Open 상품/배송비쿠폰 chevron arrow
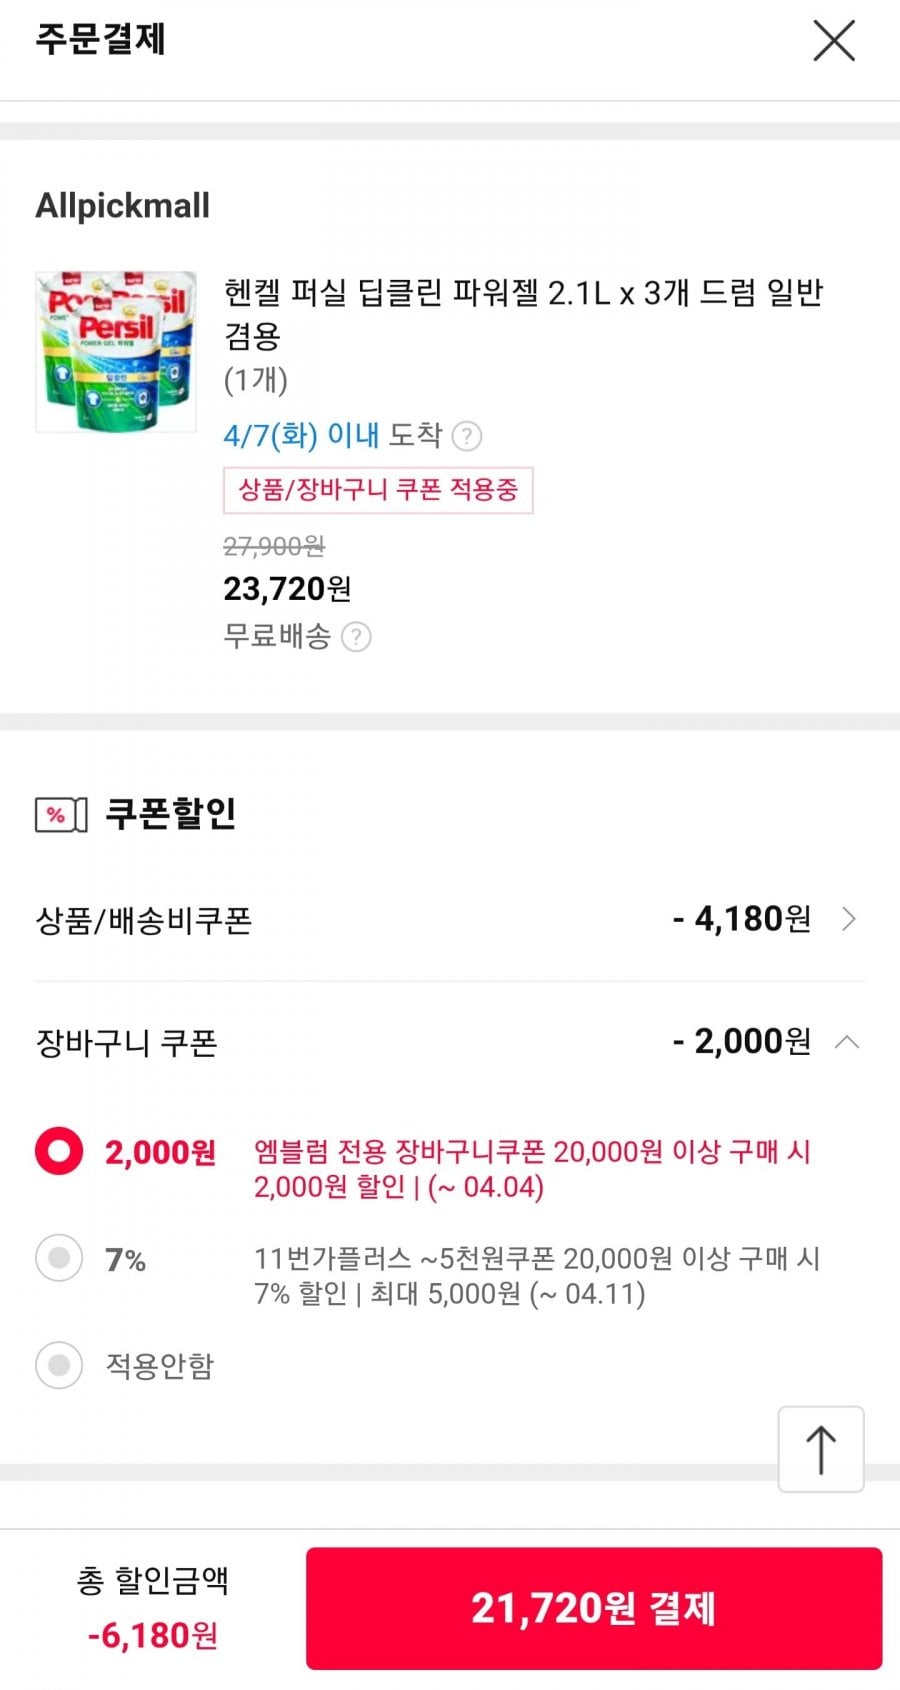Screen dimensions: 900x1690 [848, 919]
